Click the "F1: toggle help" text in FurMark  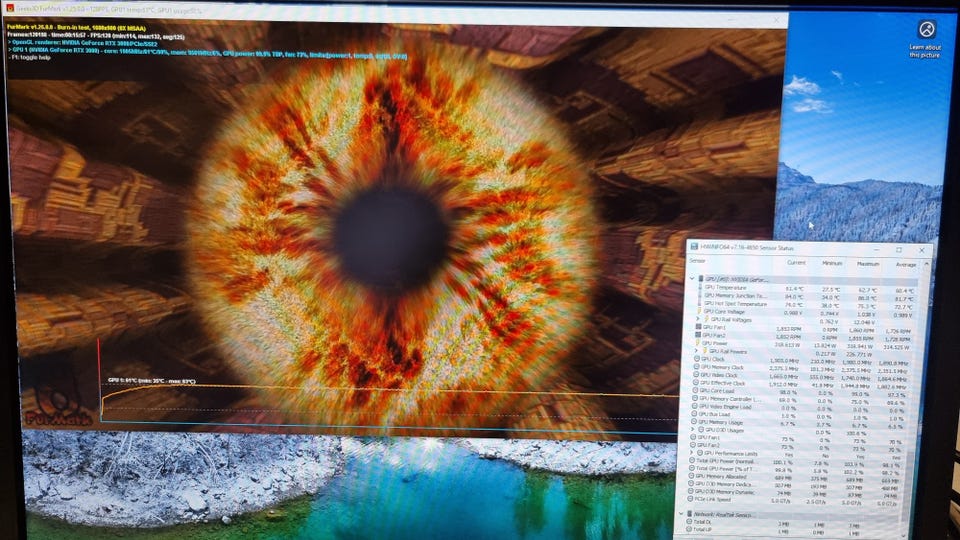31,57
